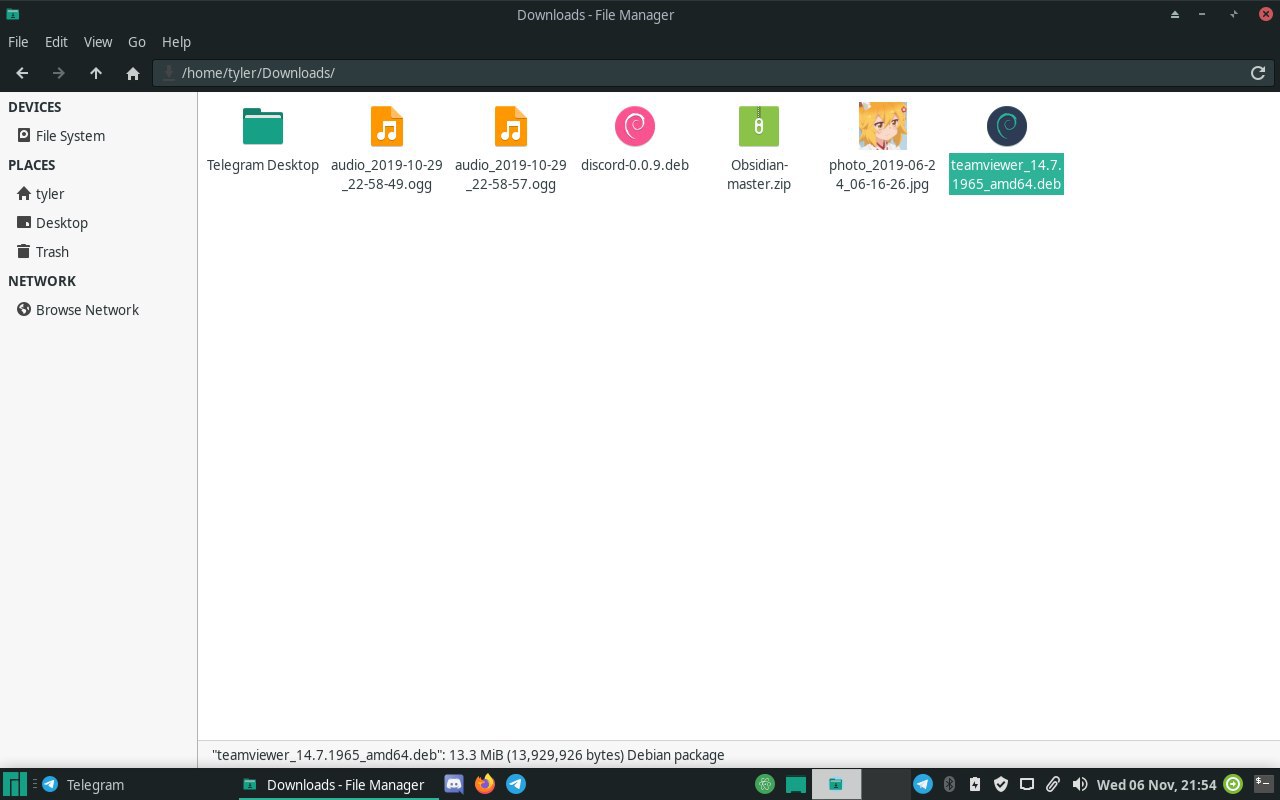Open the volume speaker control

[1079, 785]
